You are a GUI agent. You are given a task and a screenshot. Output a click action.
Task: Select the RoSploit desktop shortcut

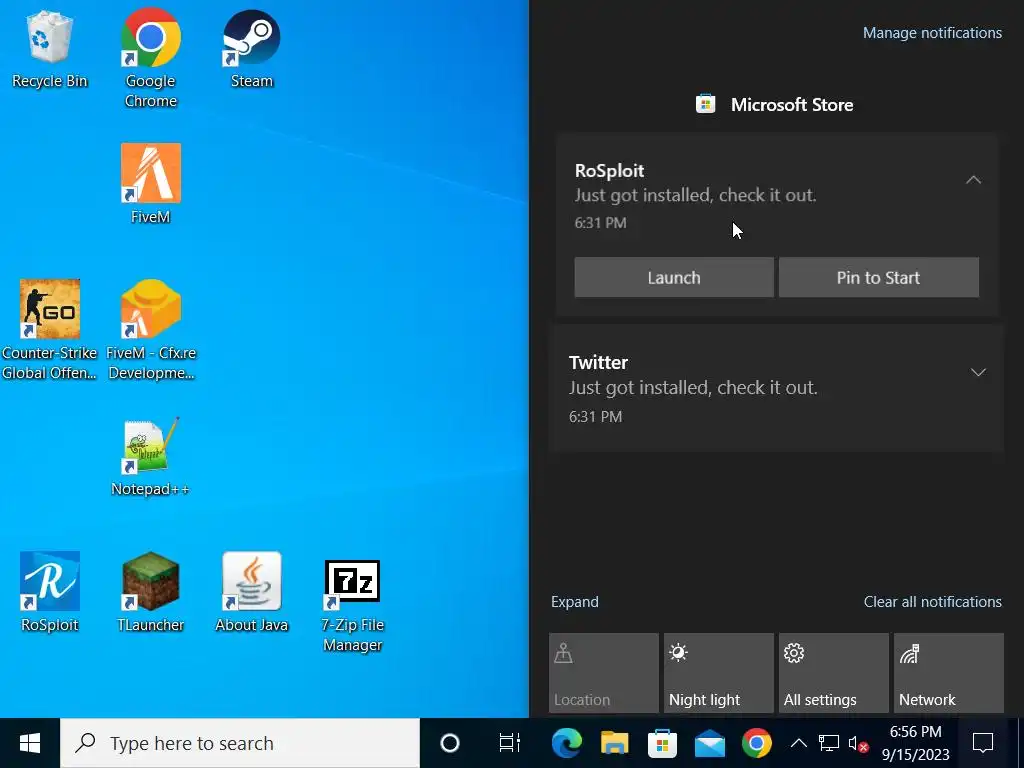[50, 592]
